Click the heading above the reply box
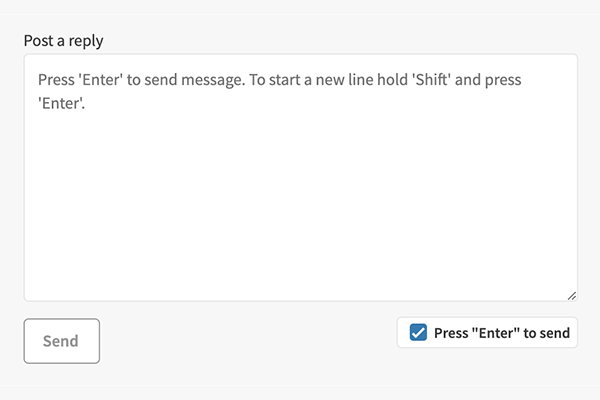600x400 pixels. [x=64, y=41]
